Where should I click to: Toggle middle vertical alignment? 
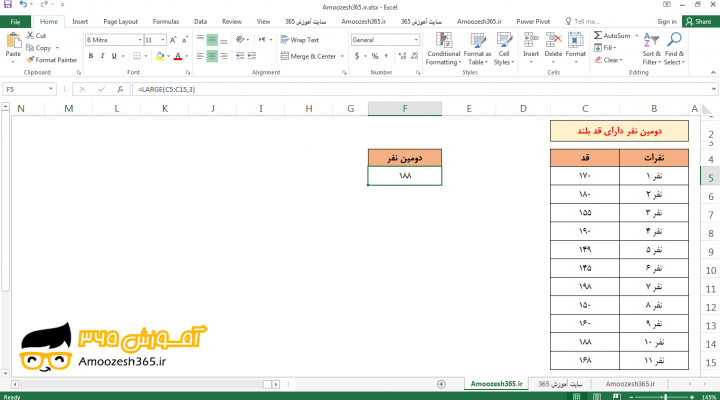212,40
